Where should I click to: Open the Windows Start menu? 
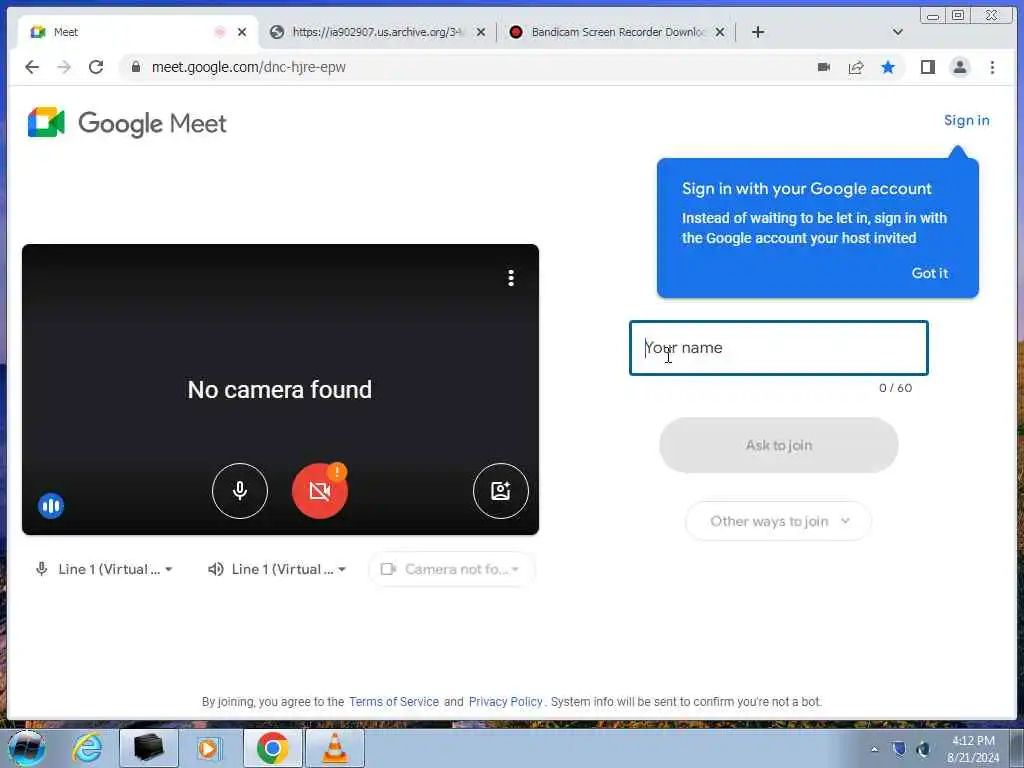(x=25, y=748)
